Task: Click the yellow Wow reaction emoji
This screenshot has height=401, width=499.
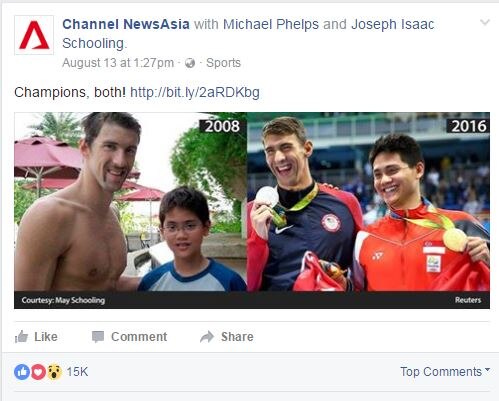Action: pyautogui.click(x=54, y=372)
